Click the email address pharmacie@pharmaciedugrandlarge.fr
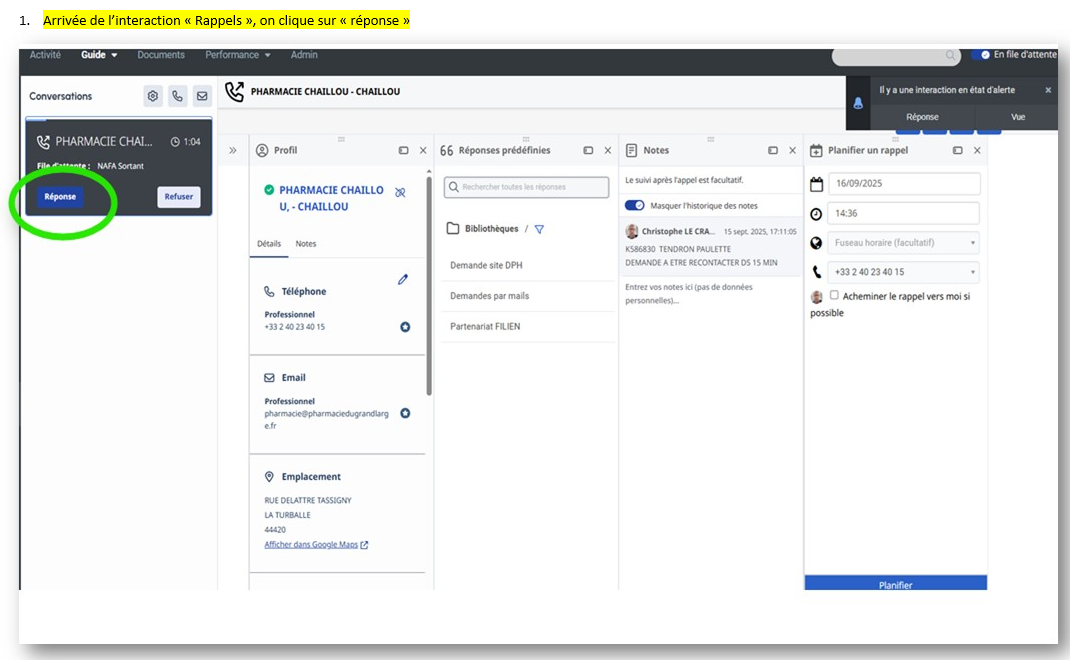 point(326,419)
